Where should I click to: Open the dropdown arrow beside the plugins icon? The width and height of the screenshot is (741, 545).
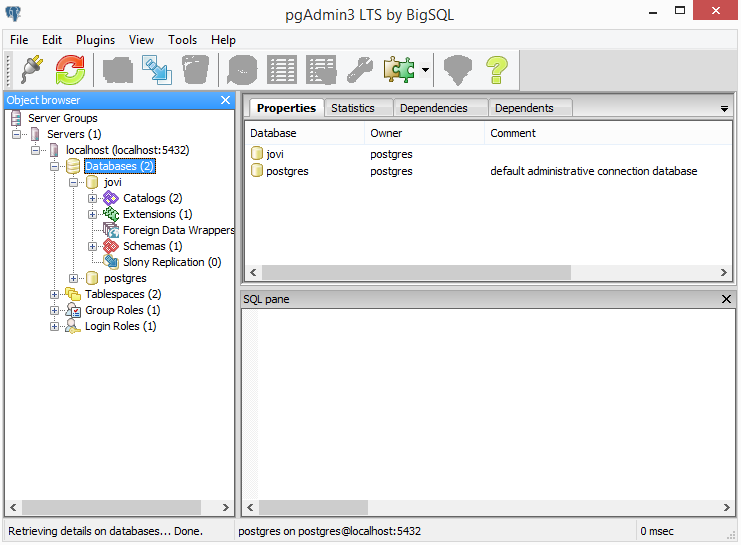425,70
